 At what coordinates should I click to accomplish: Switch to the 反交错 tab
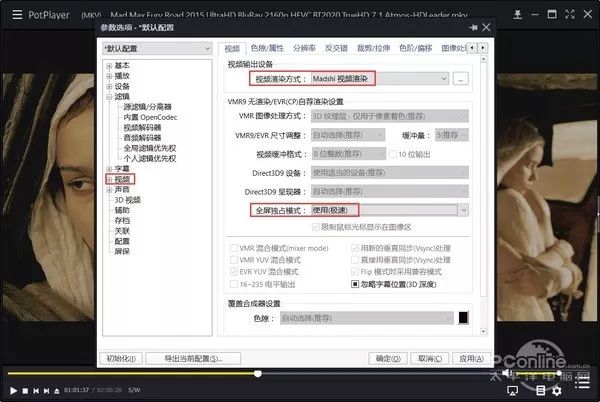click(336, 48)
